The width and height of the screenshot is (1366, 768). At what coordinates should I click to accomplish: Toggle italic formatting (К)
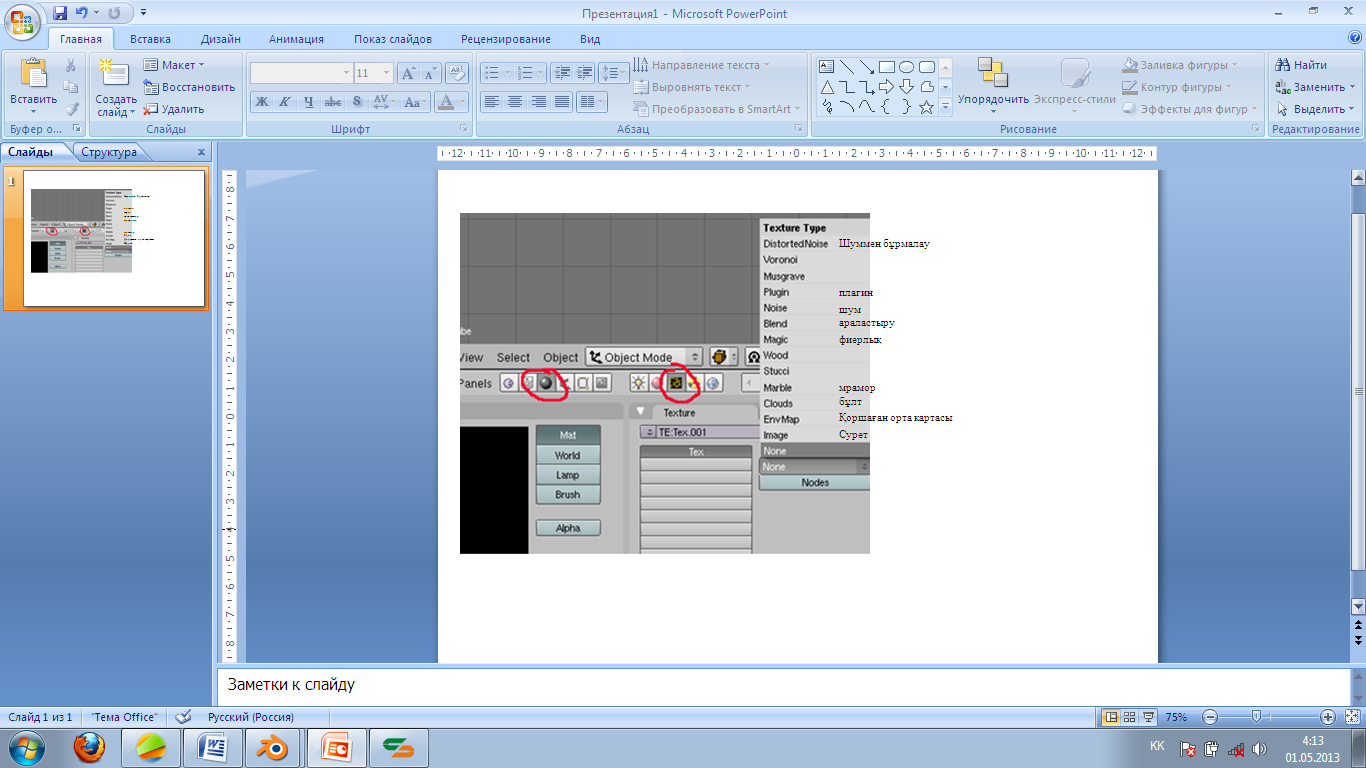(x=285, y=102)
